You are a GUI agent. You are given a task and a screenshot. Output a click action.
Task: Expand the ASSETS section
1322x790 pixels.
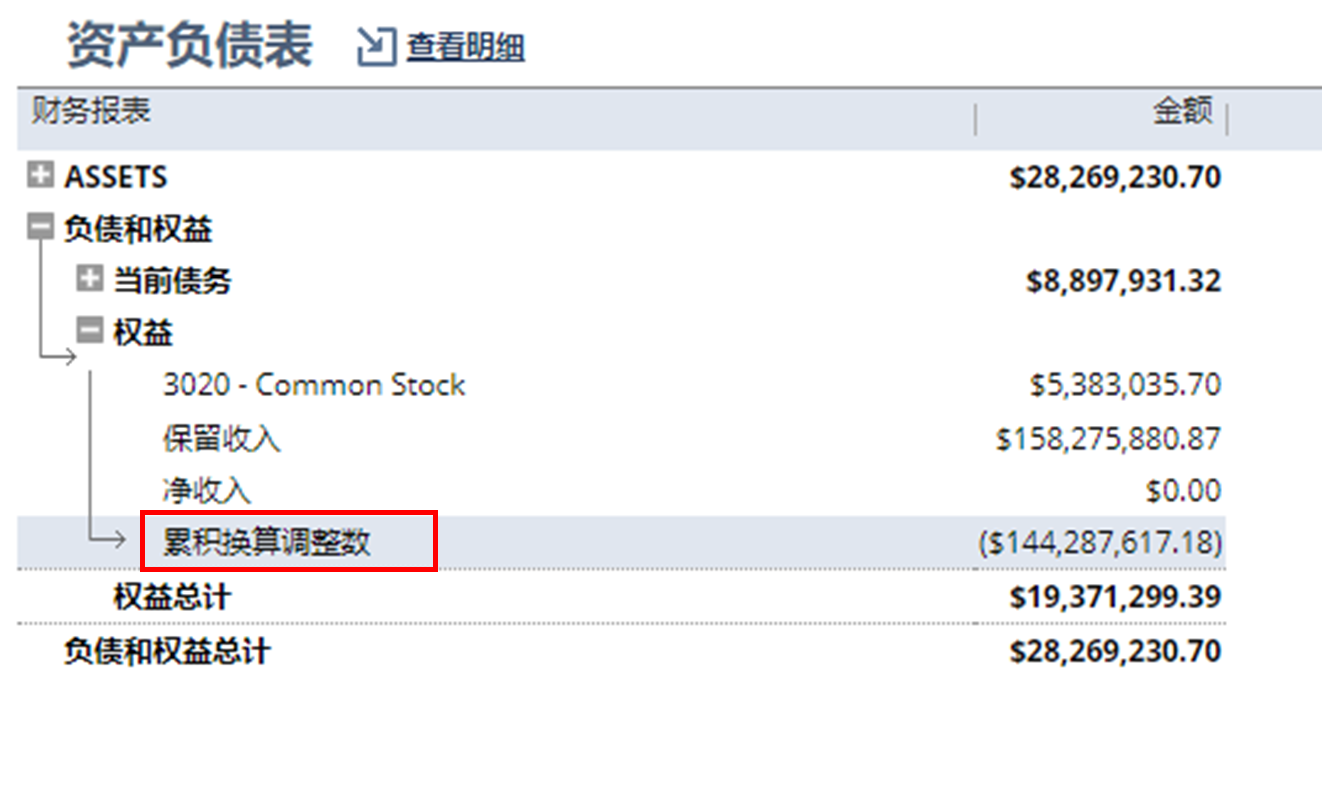coord(39,175)
